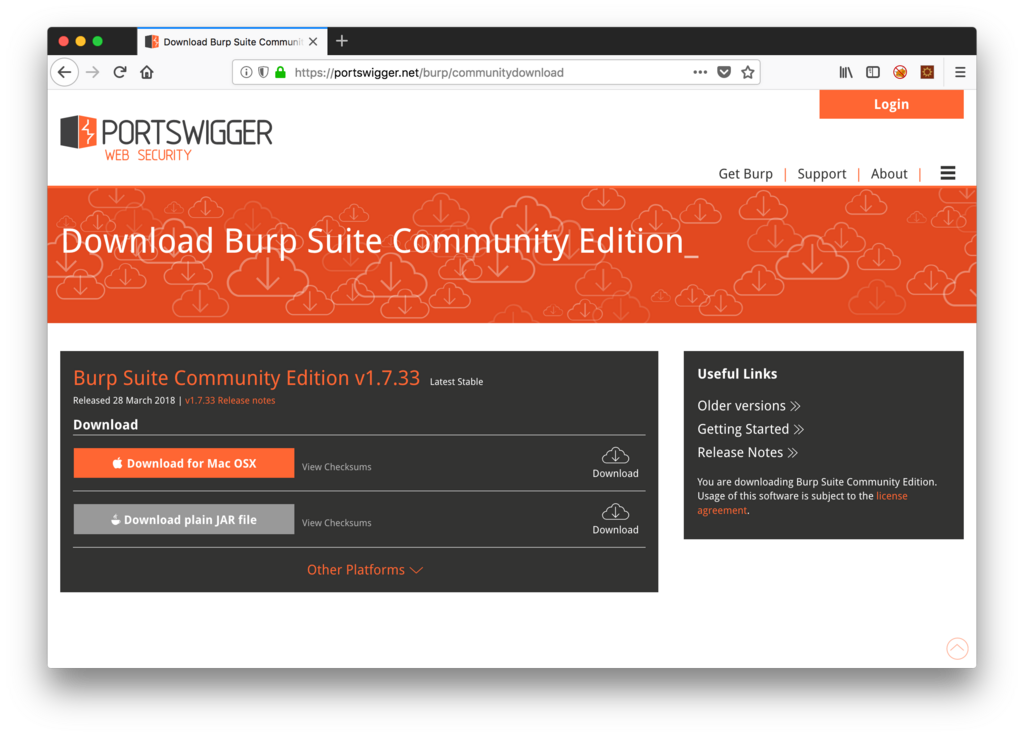Image resolution: width=1024 pixels, height=736 pixels.
Task: Click cloud Download icon in Mac OSX row
Action: (615, 463)
